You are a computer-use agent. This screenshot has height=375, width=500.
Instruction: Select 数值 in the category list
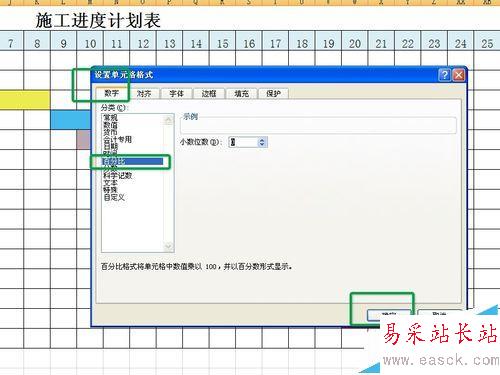110,125
